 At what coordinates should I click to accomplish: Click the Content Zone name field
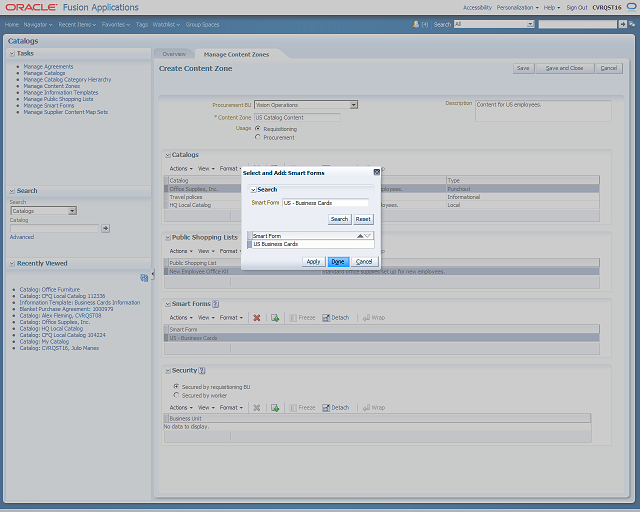click(x=297, y=118)
